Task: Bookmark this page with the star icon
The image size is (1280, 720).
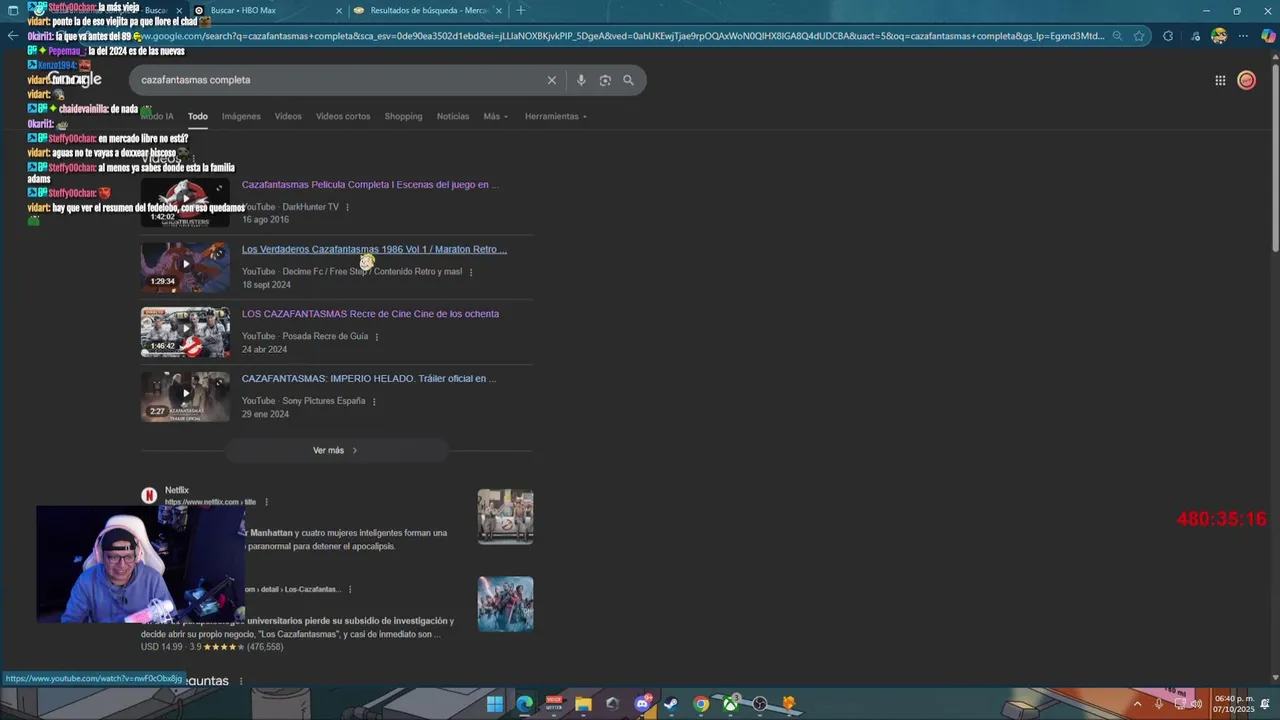Action: tap(1139, 36)
